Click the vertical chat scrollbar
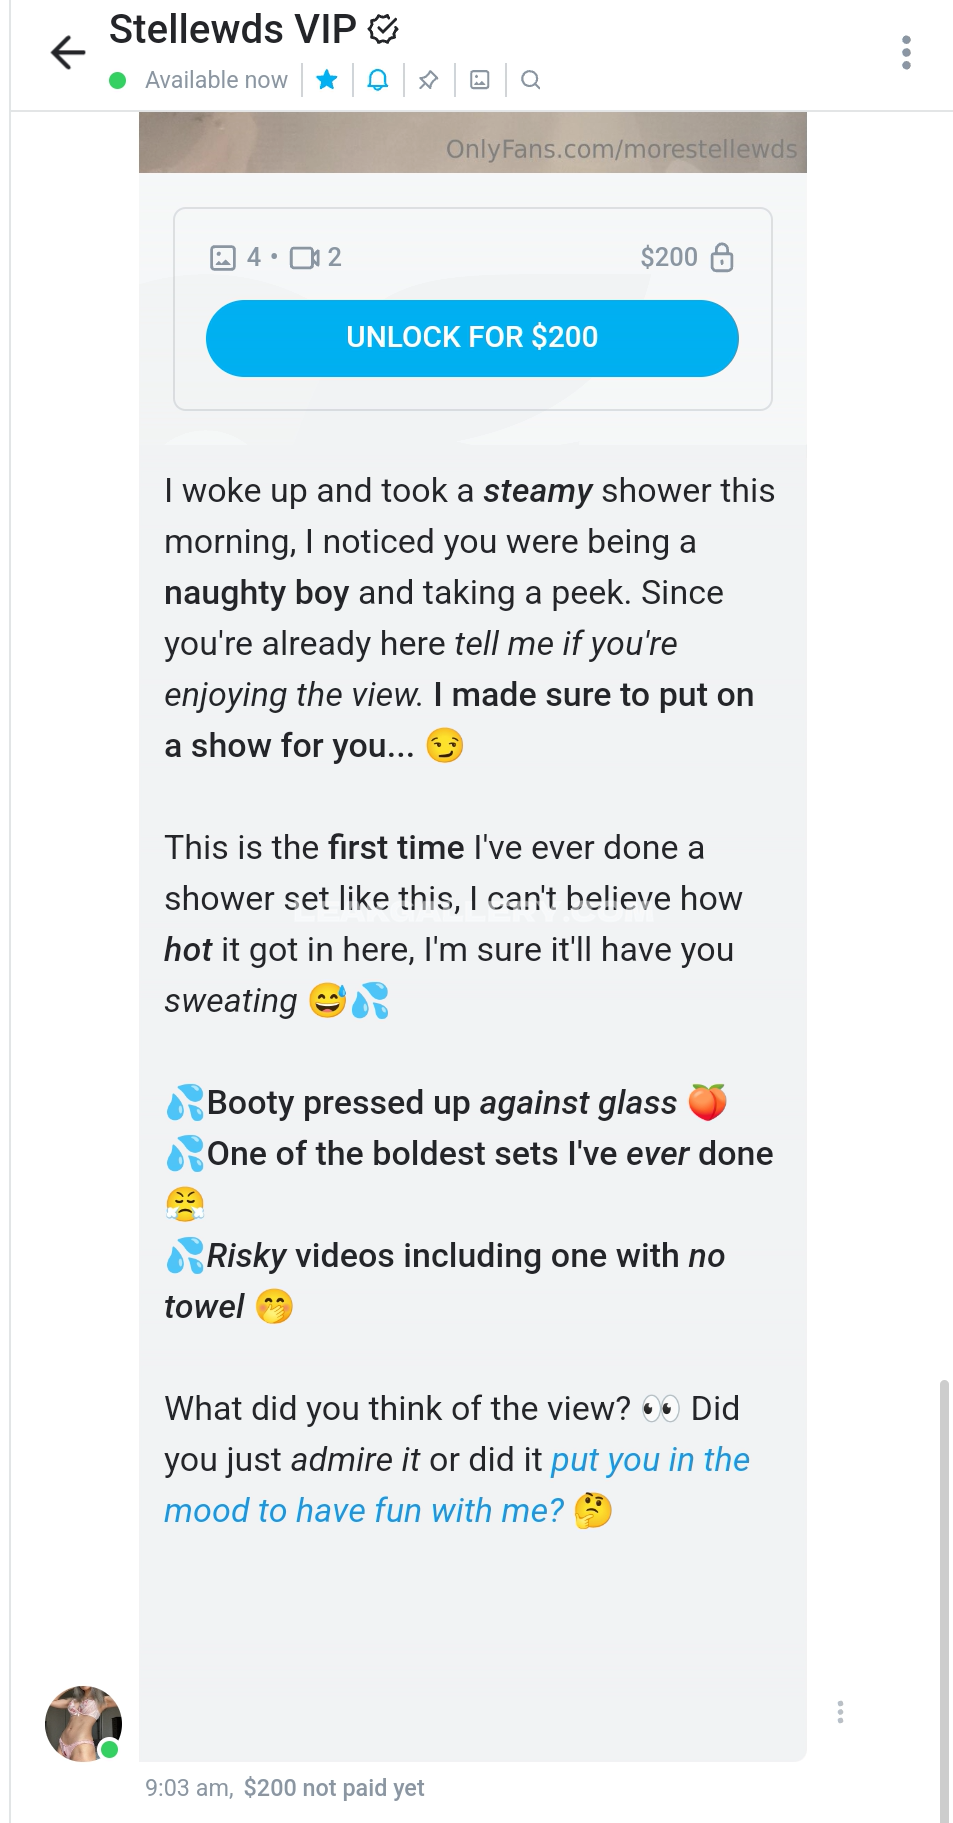Viewport: 953px width, 1823px height. coord(944,1600)
